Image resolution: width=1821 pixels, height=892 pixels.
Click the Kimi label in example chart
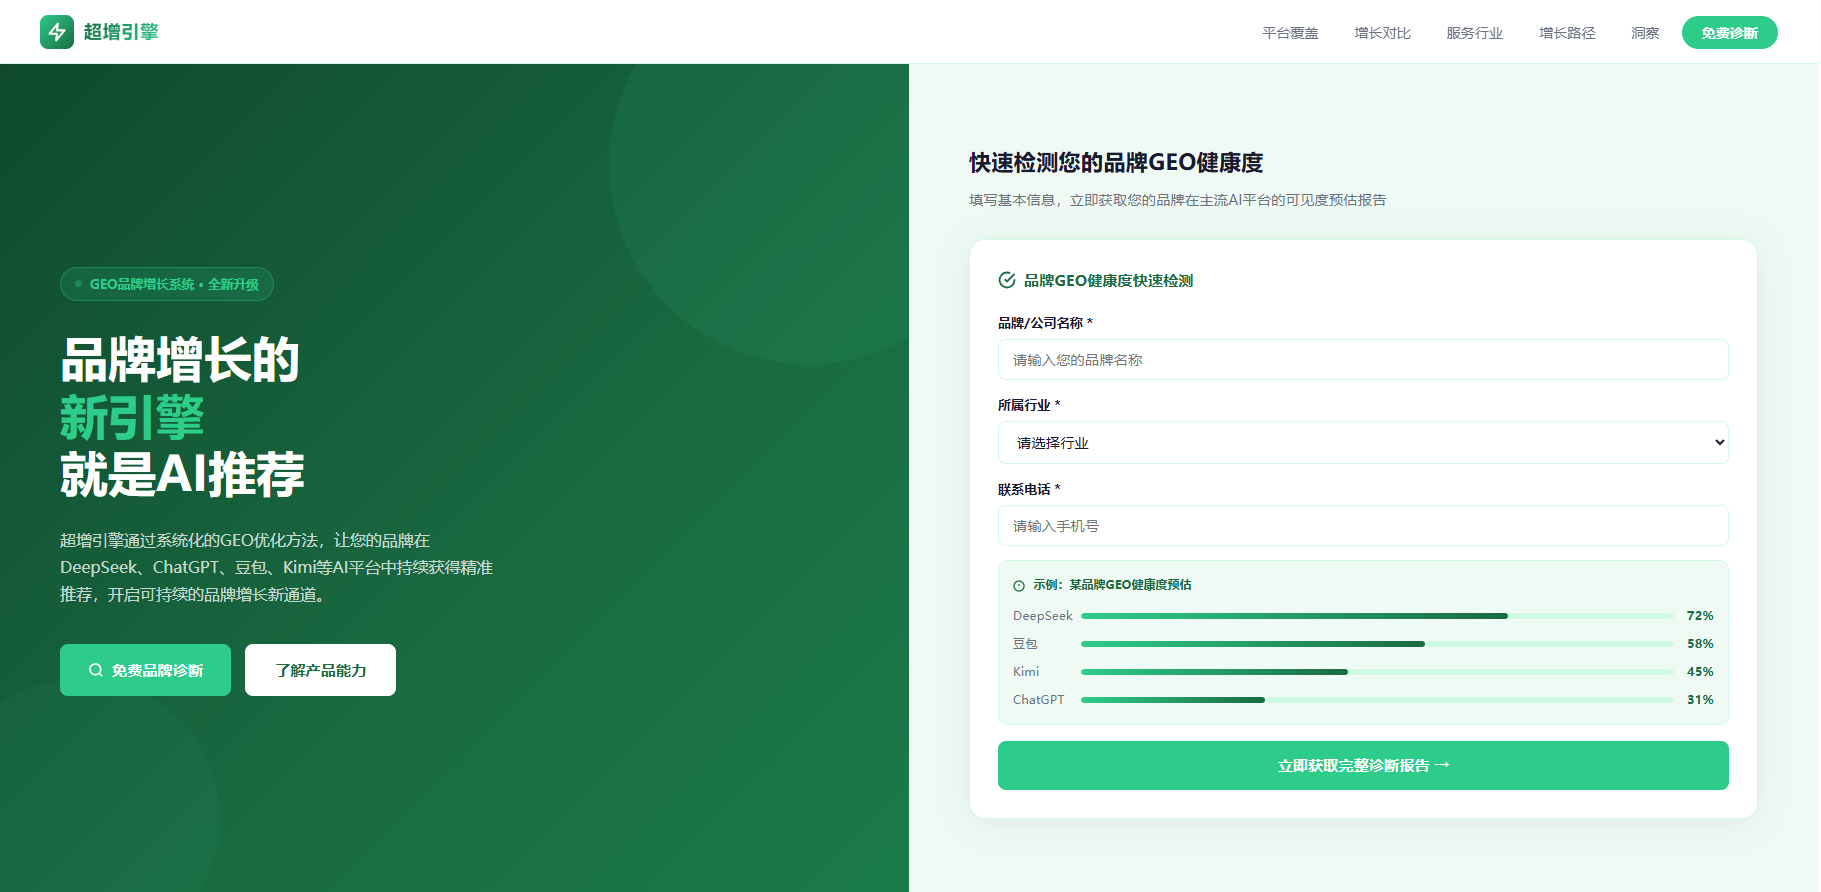1026,672
